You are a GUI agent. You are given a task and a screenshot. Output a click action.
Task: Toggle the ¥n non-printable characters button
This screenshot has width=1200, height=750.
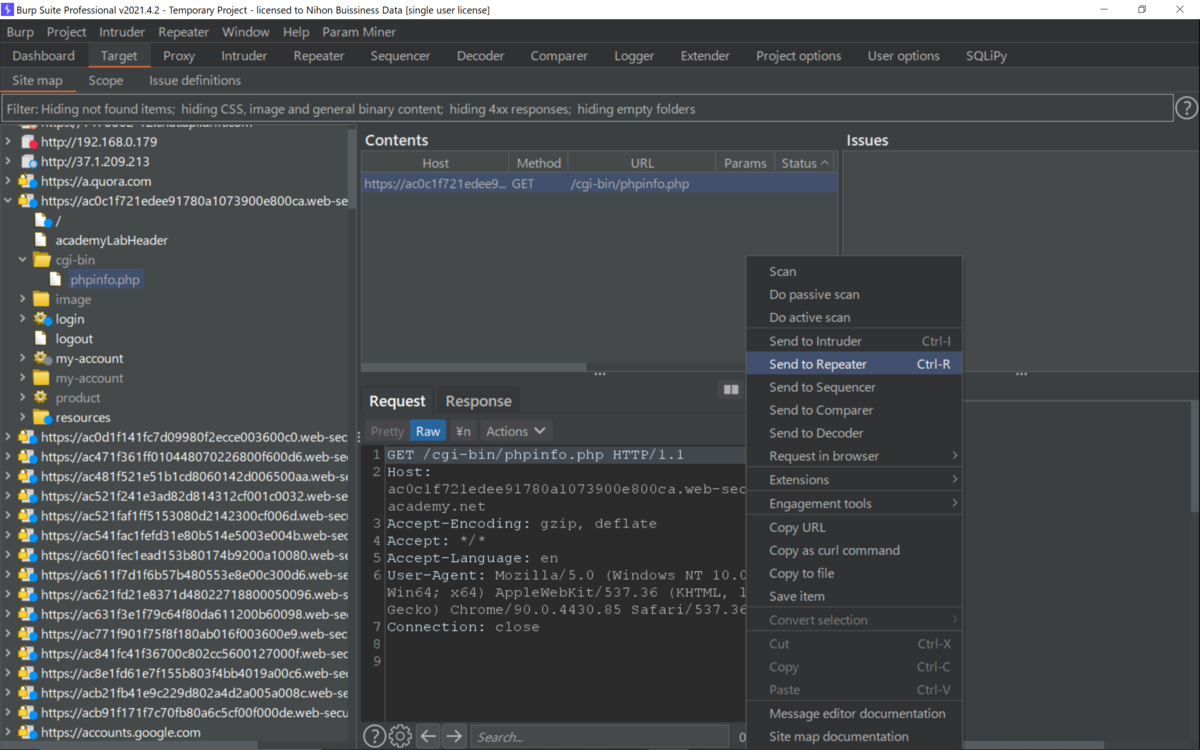pos(463,431)
